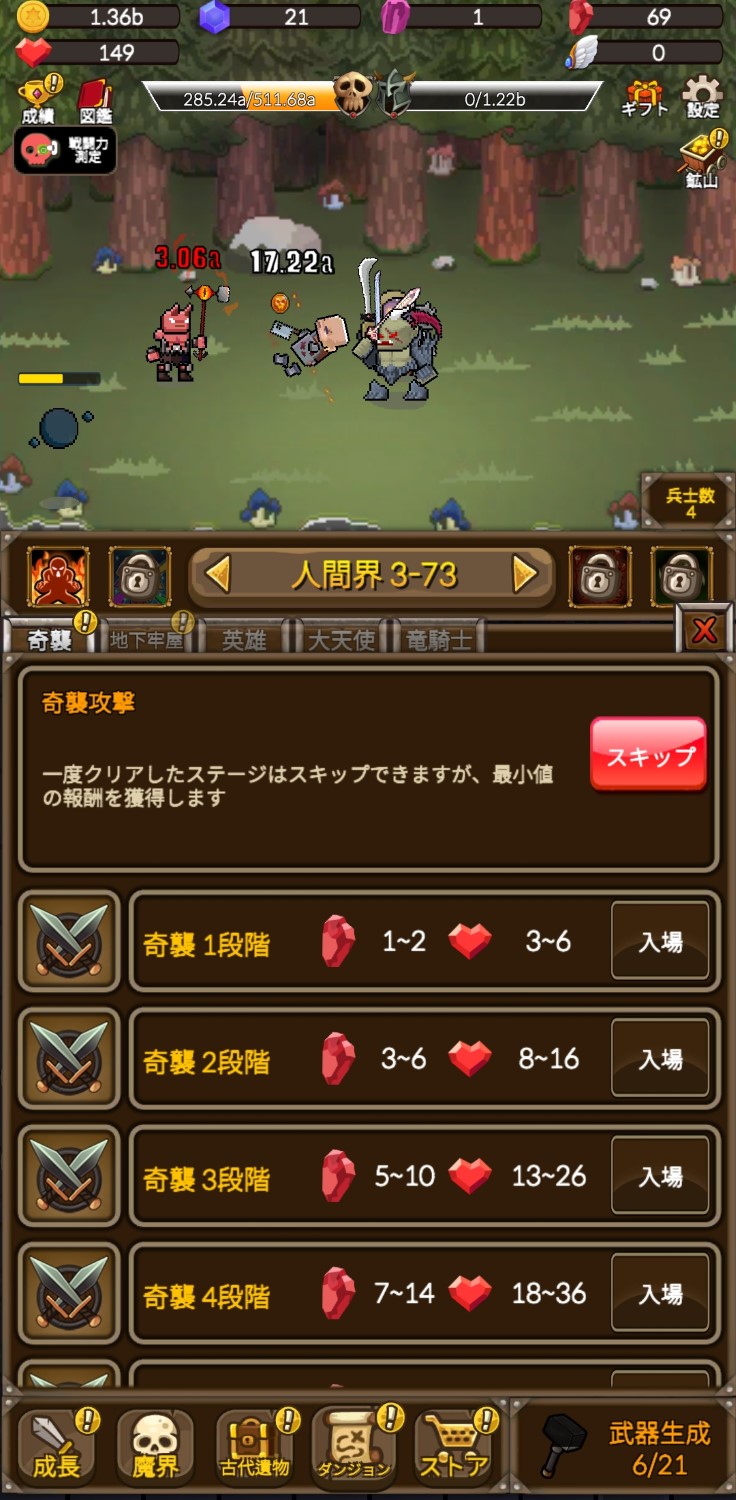736x1500 pixels.
Task: Close the dungeon panel with red X
Action: pyautogui.click(x=705, y=629)
